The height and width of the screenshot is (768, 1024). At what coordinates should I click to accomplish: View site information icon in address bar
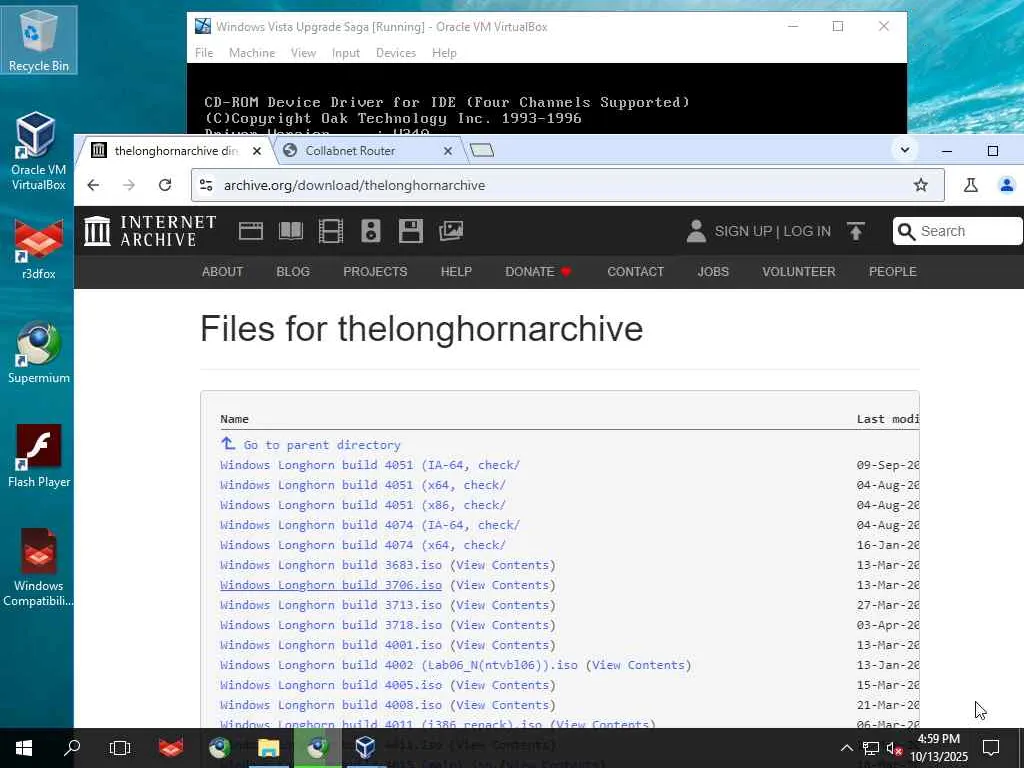tap(206, 185)
